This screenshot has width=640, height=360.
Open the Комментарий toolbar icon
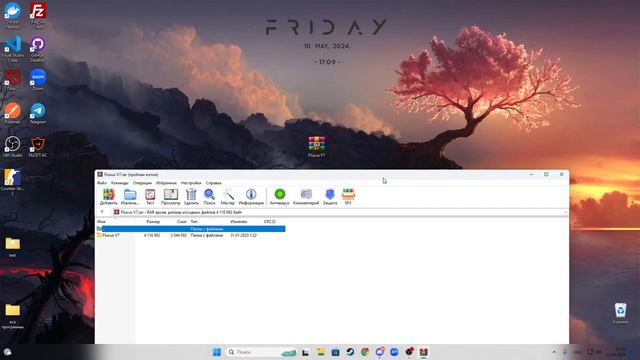[x=306, y=196]
